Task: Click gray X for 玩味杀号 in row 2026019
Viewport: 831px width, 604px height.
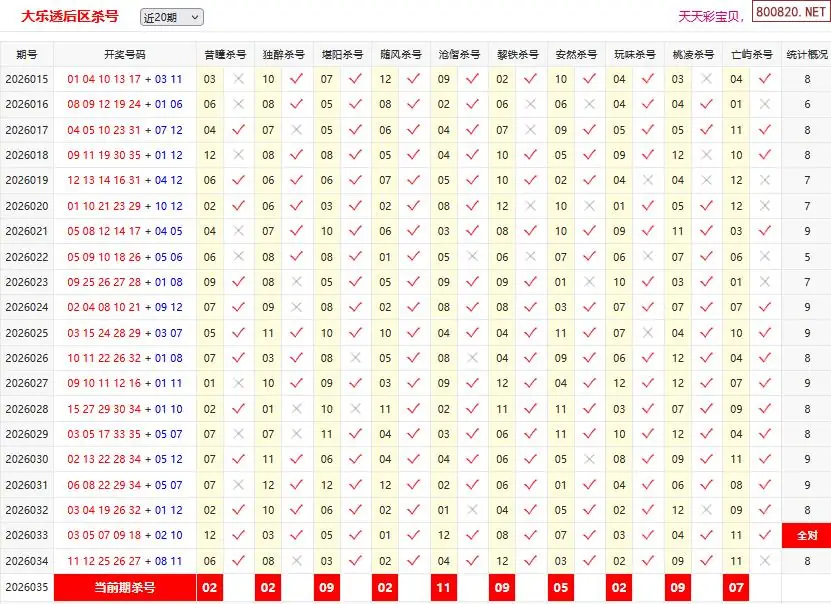Action: [x=648, y=180]
